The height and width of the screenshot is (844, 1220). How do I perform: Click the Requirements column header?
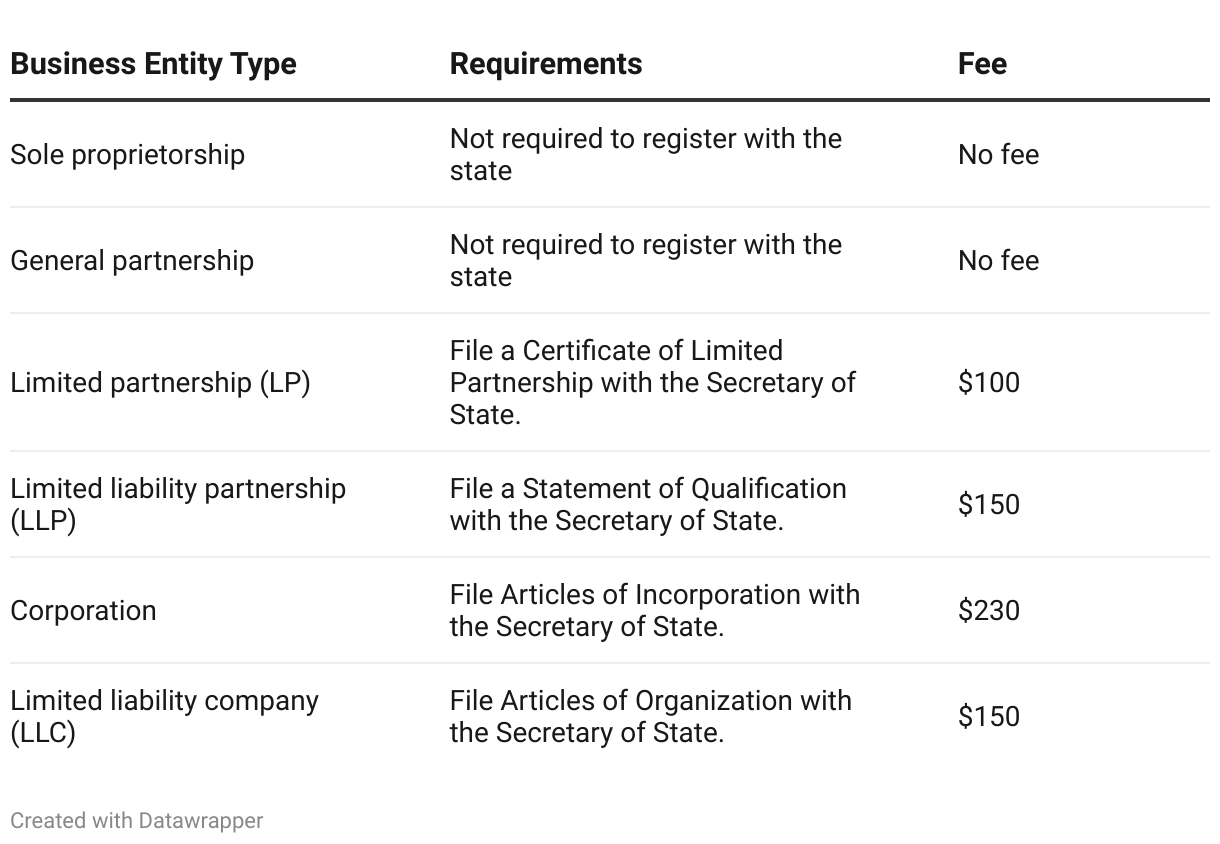click(x=546, y=64)
